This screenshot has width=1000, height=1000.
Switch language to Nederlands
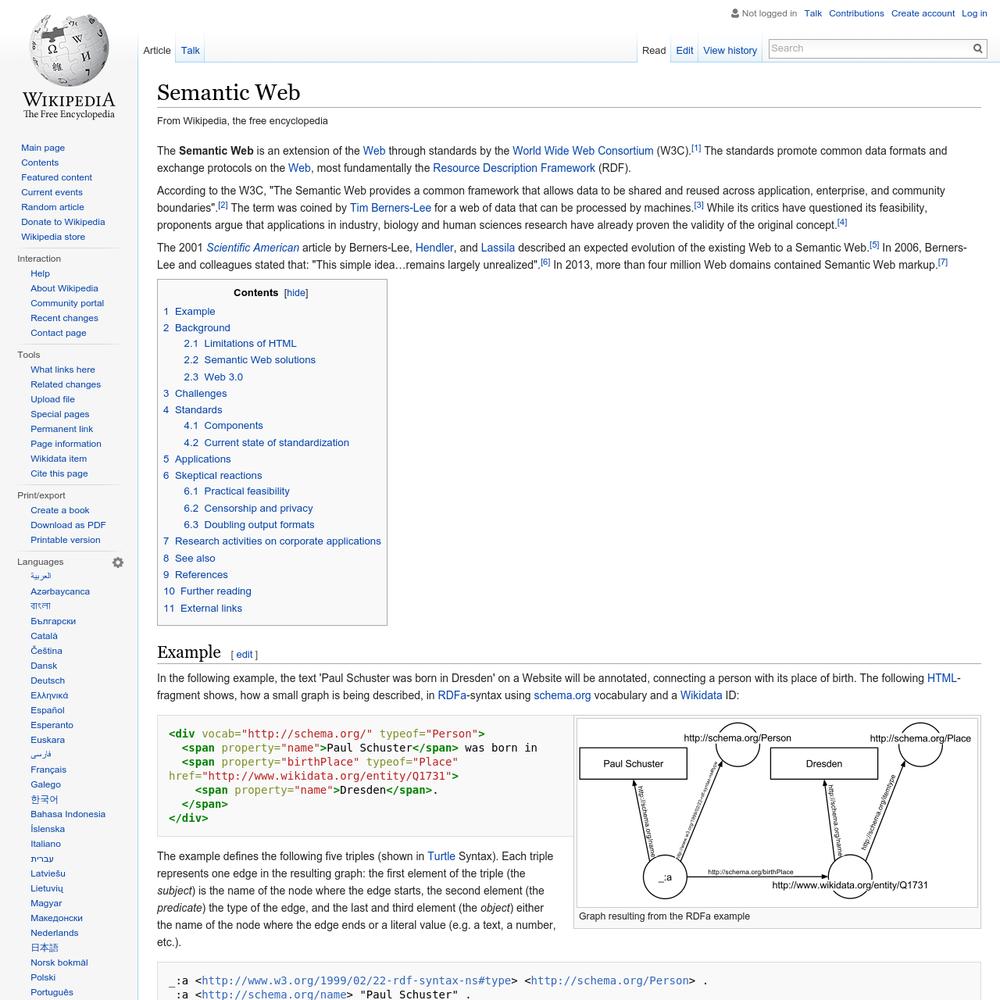tap(54, 932)
